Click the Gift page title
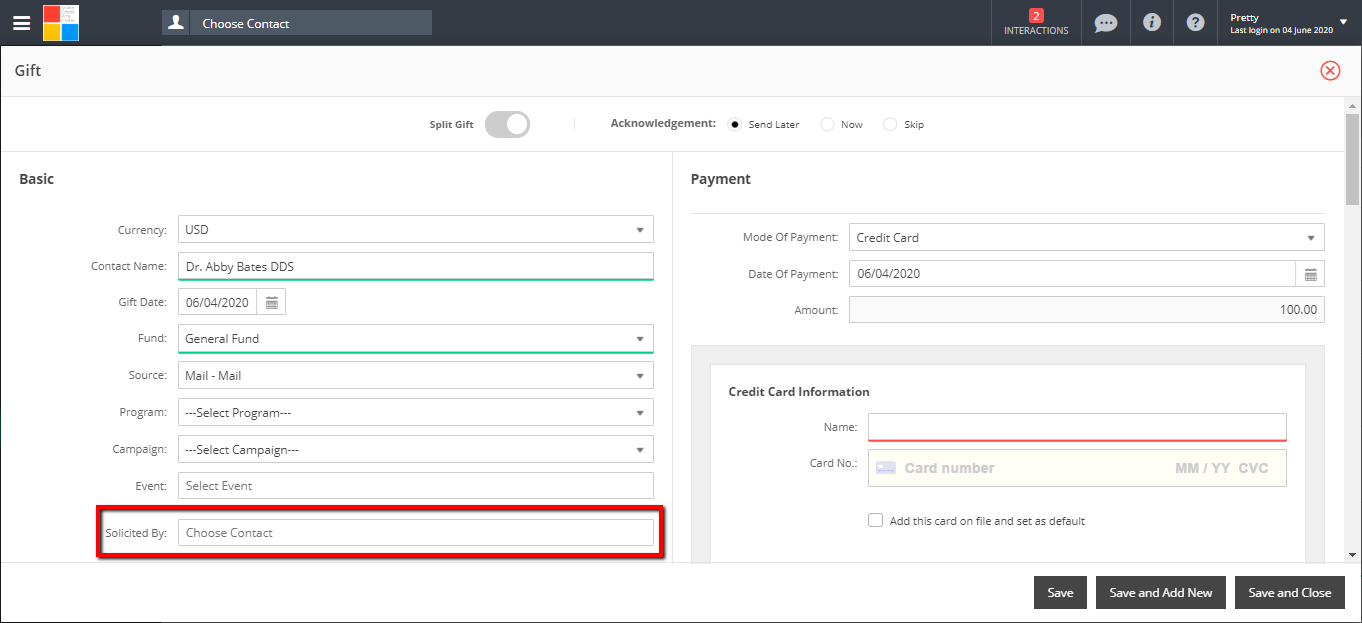Viewport: 1362px width, 623px height. (x=28, y=71)
